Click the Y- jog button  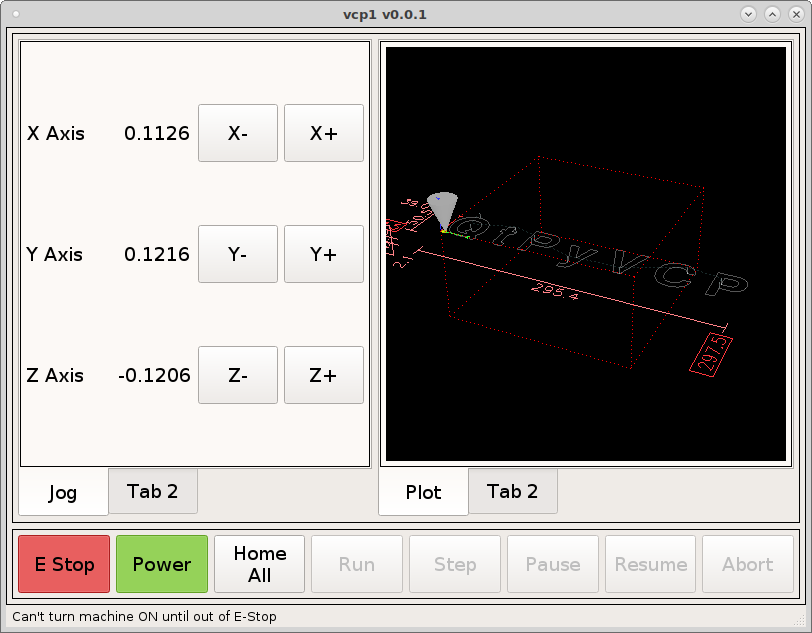pos(238,254)
